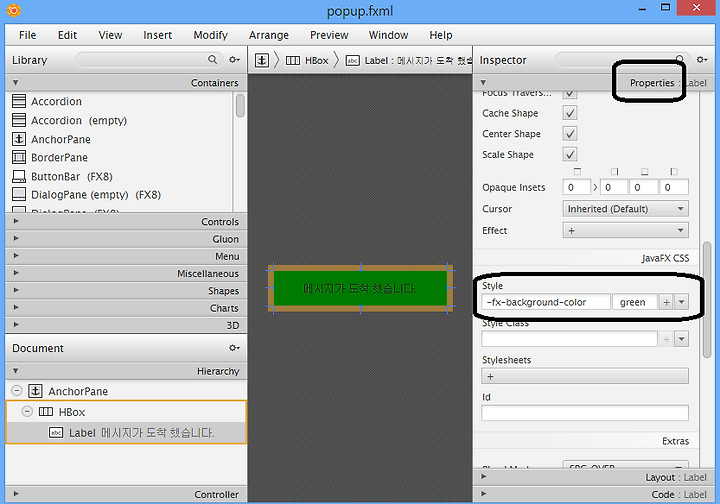Expand the Charts library section

click(16, 307)
